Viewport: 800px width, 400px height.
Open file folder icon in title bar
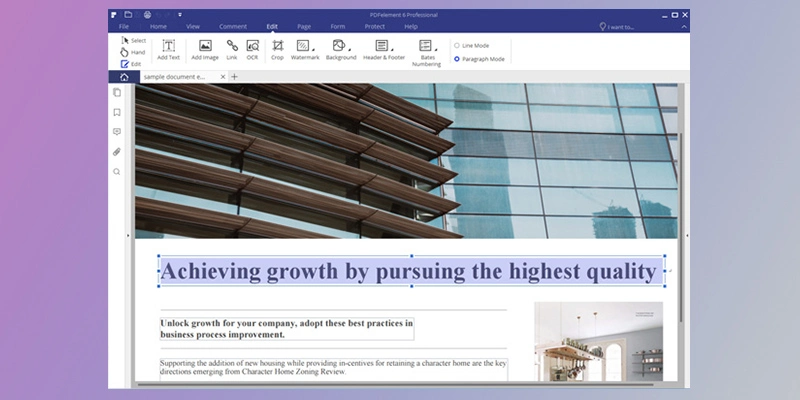[128, 14]
